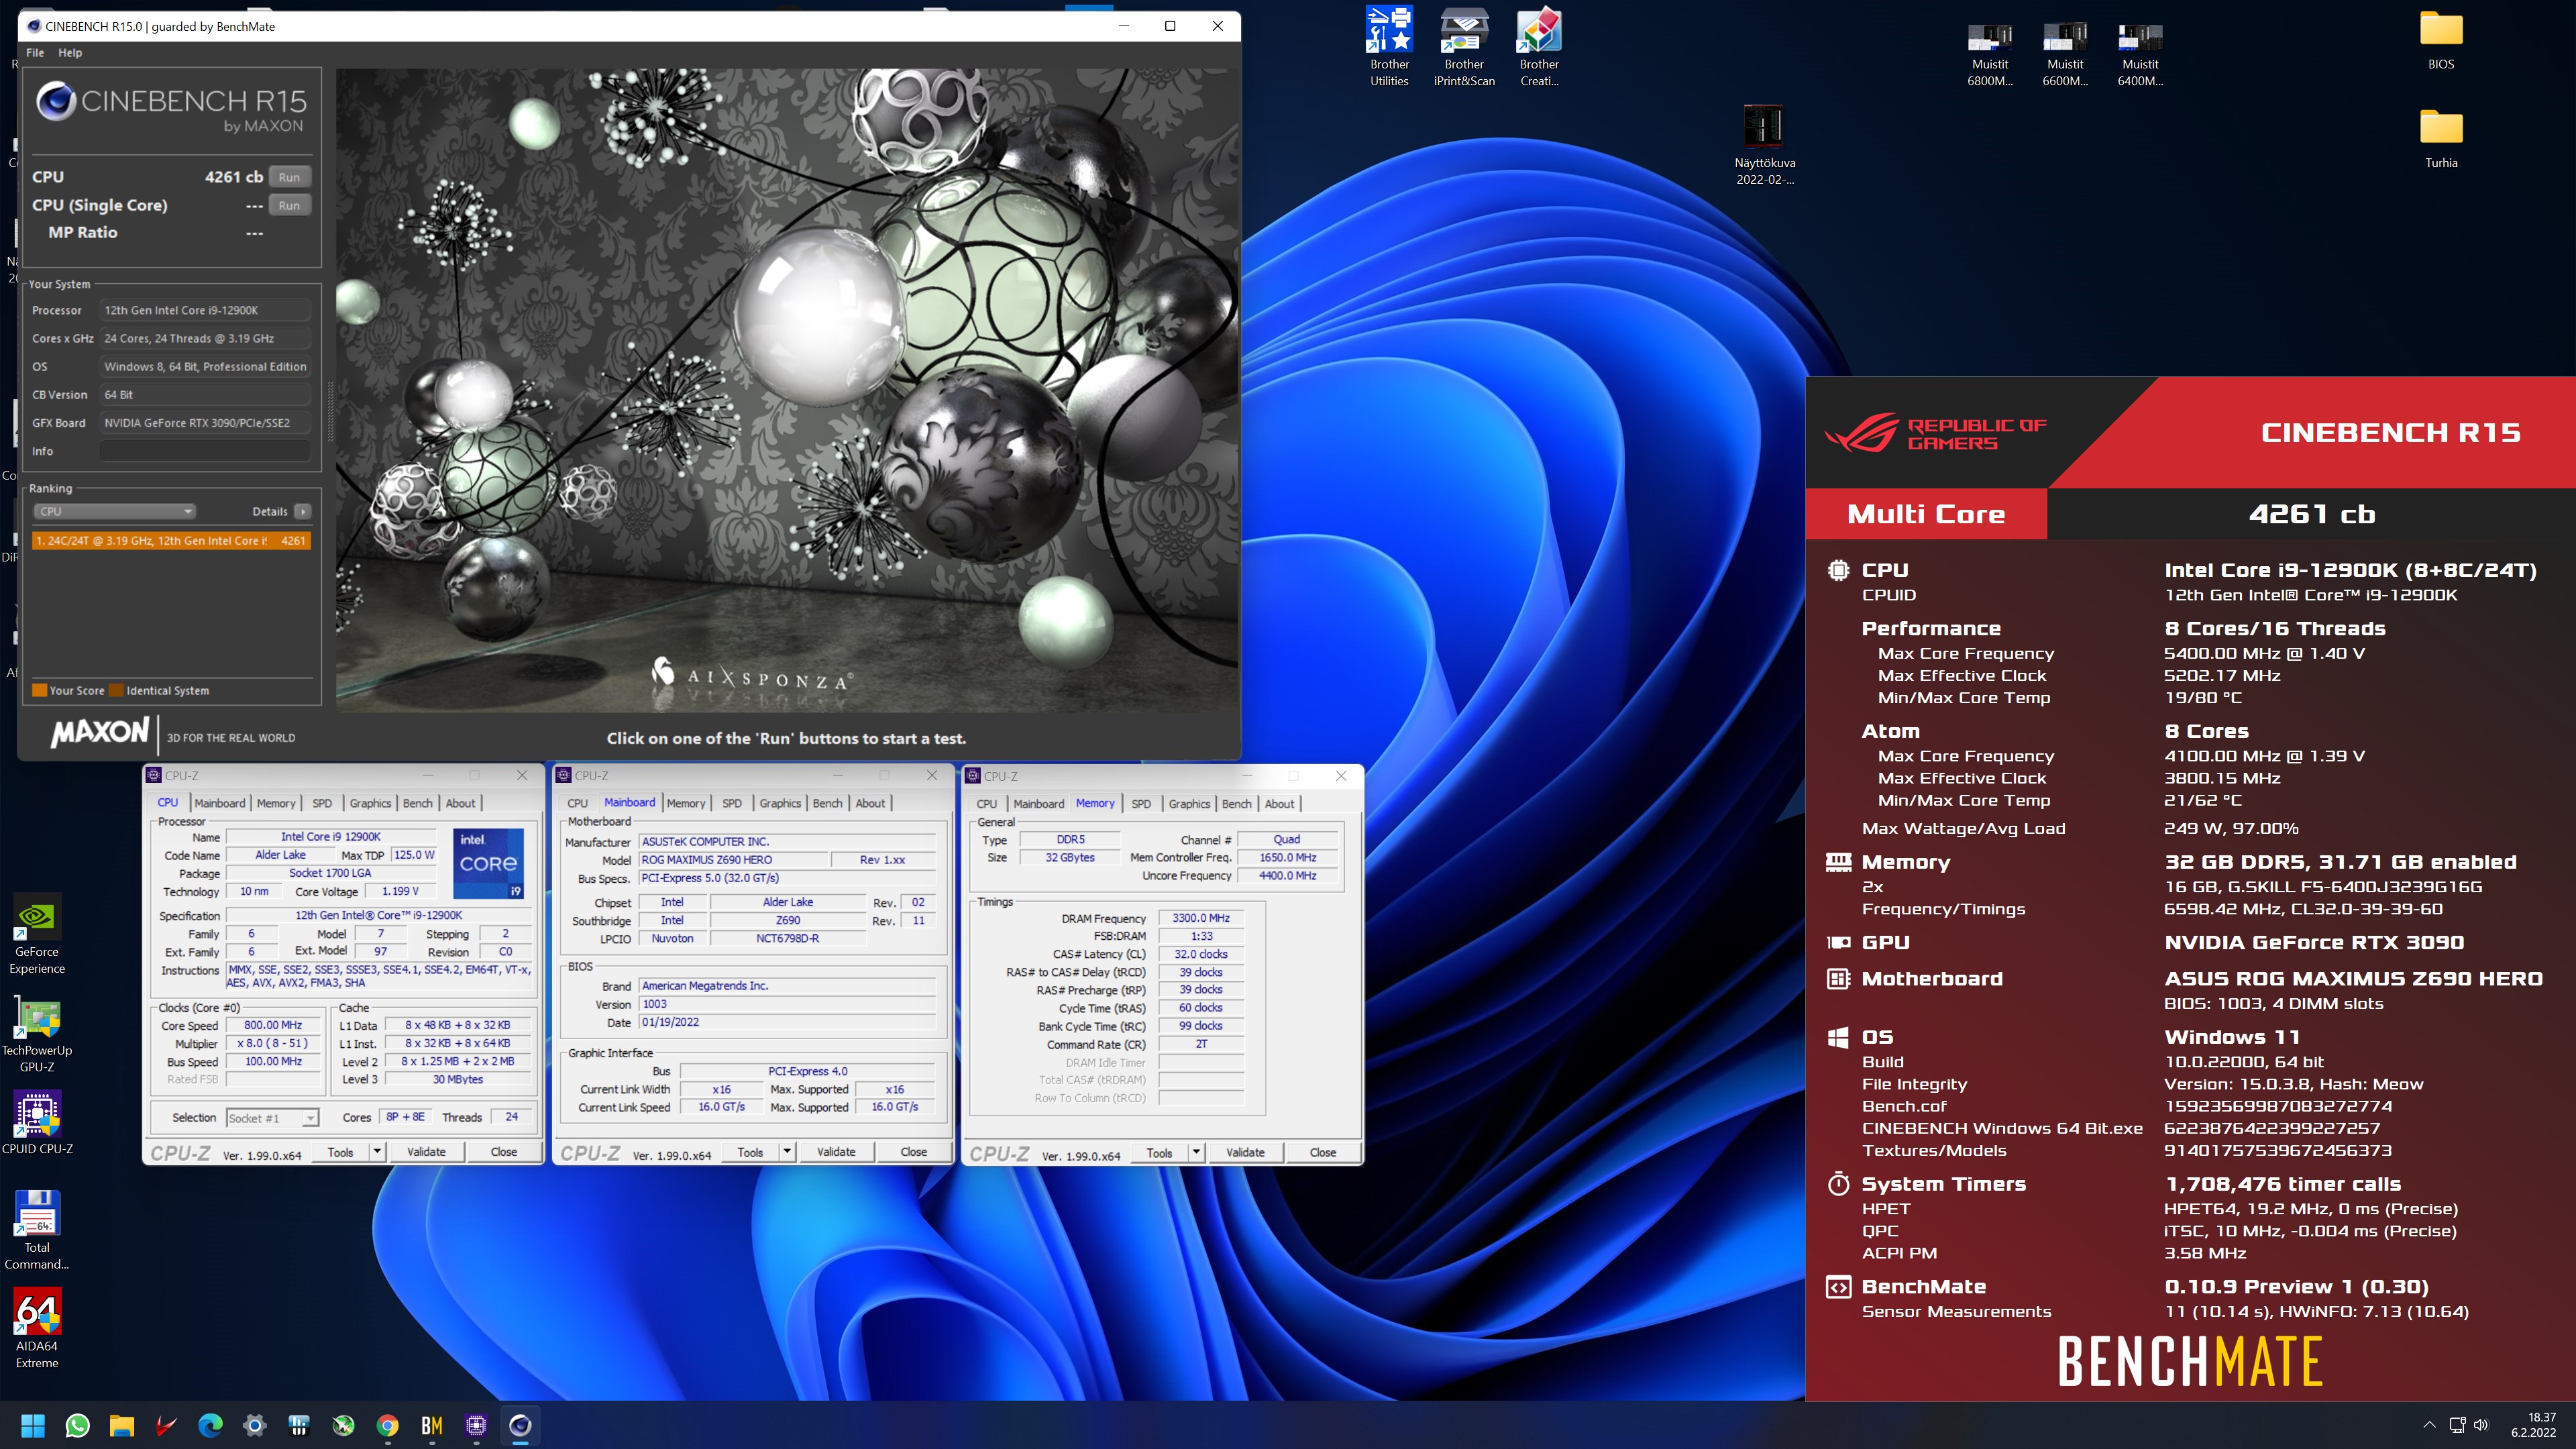Image resolution: width=2576 pixels, height=1449 pixels.
Task: Open BenchMate from the taskbar
Action: [432, 1425]
